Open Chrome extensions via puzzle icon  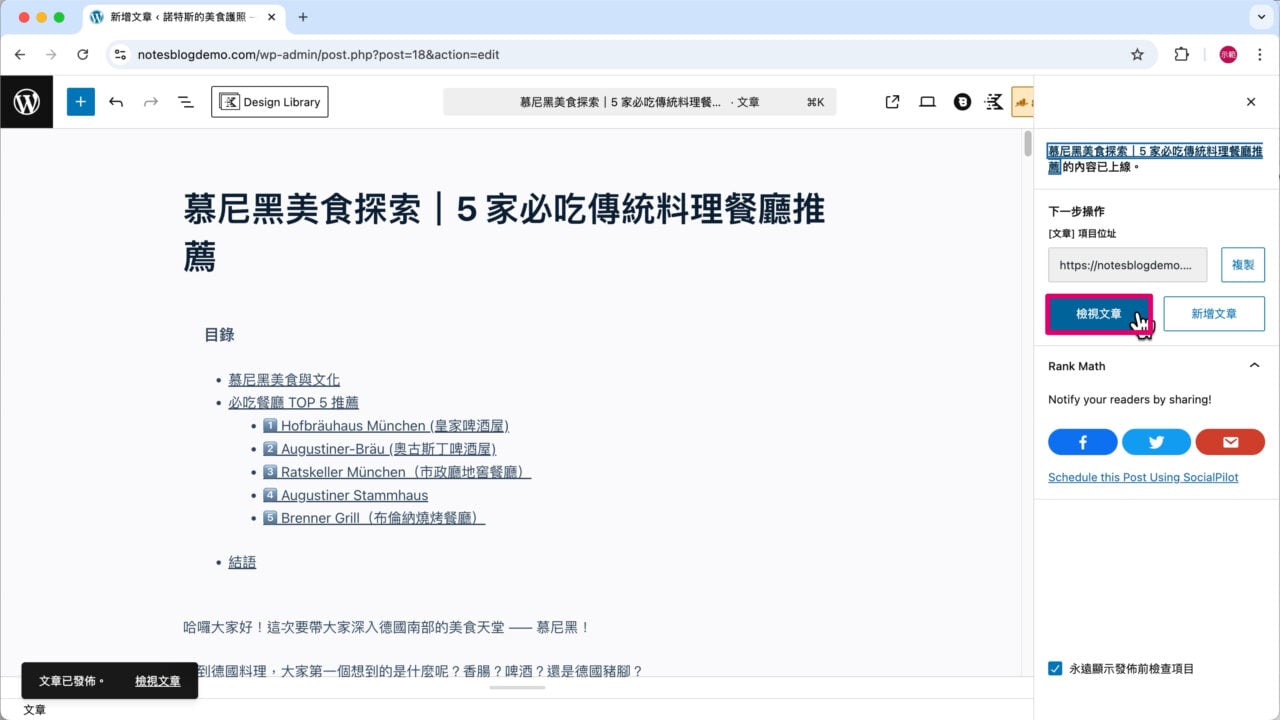[x=1181, y=54]
